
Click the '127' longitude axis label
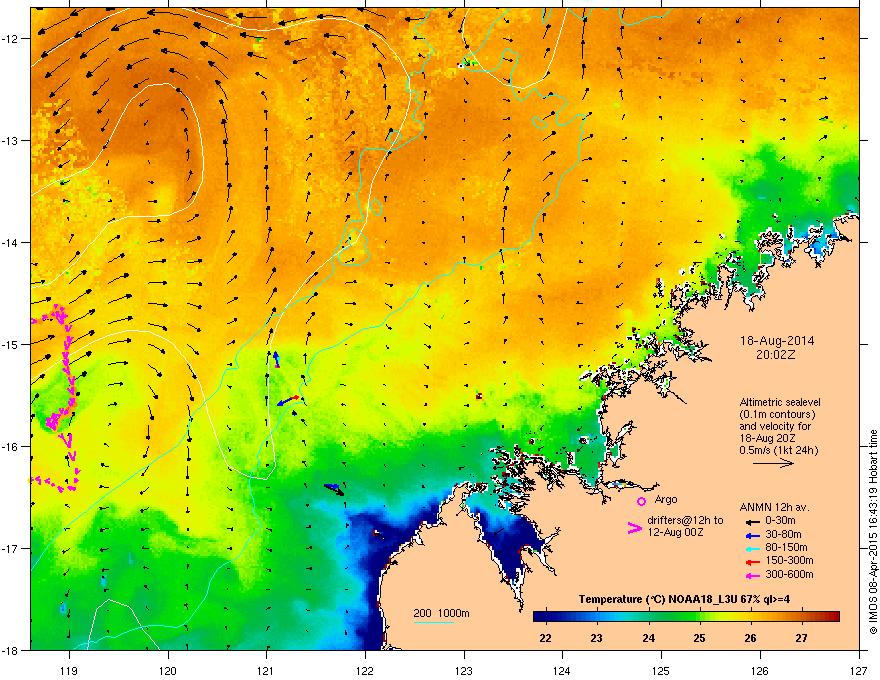click(859, 670)
